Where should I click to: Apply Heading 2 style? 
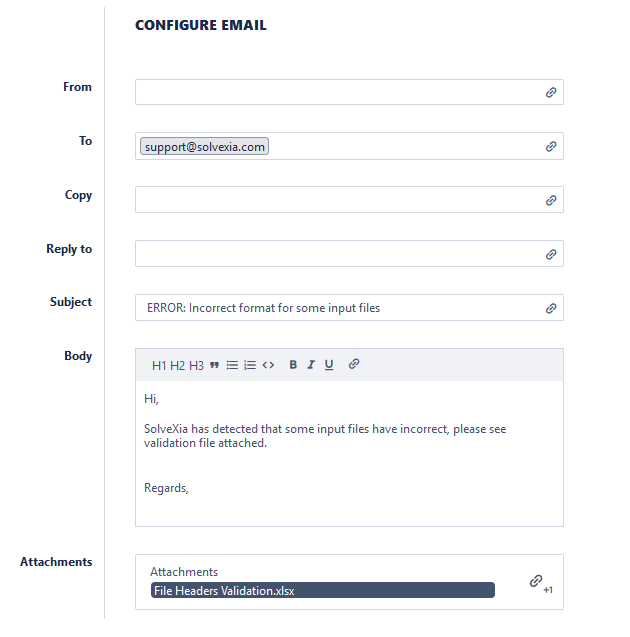coord(177,365)
